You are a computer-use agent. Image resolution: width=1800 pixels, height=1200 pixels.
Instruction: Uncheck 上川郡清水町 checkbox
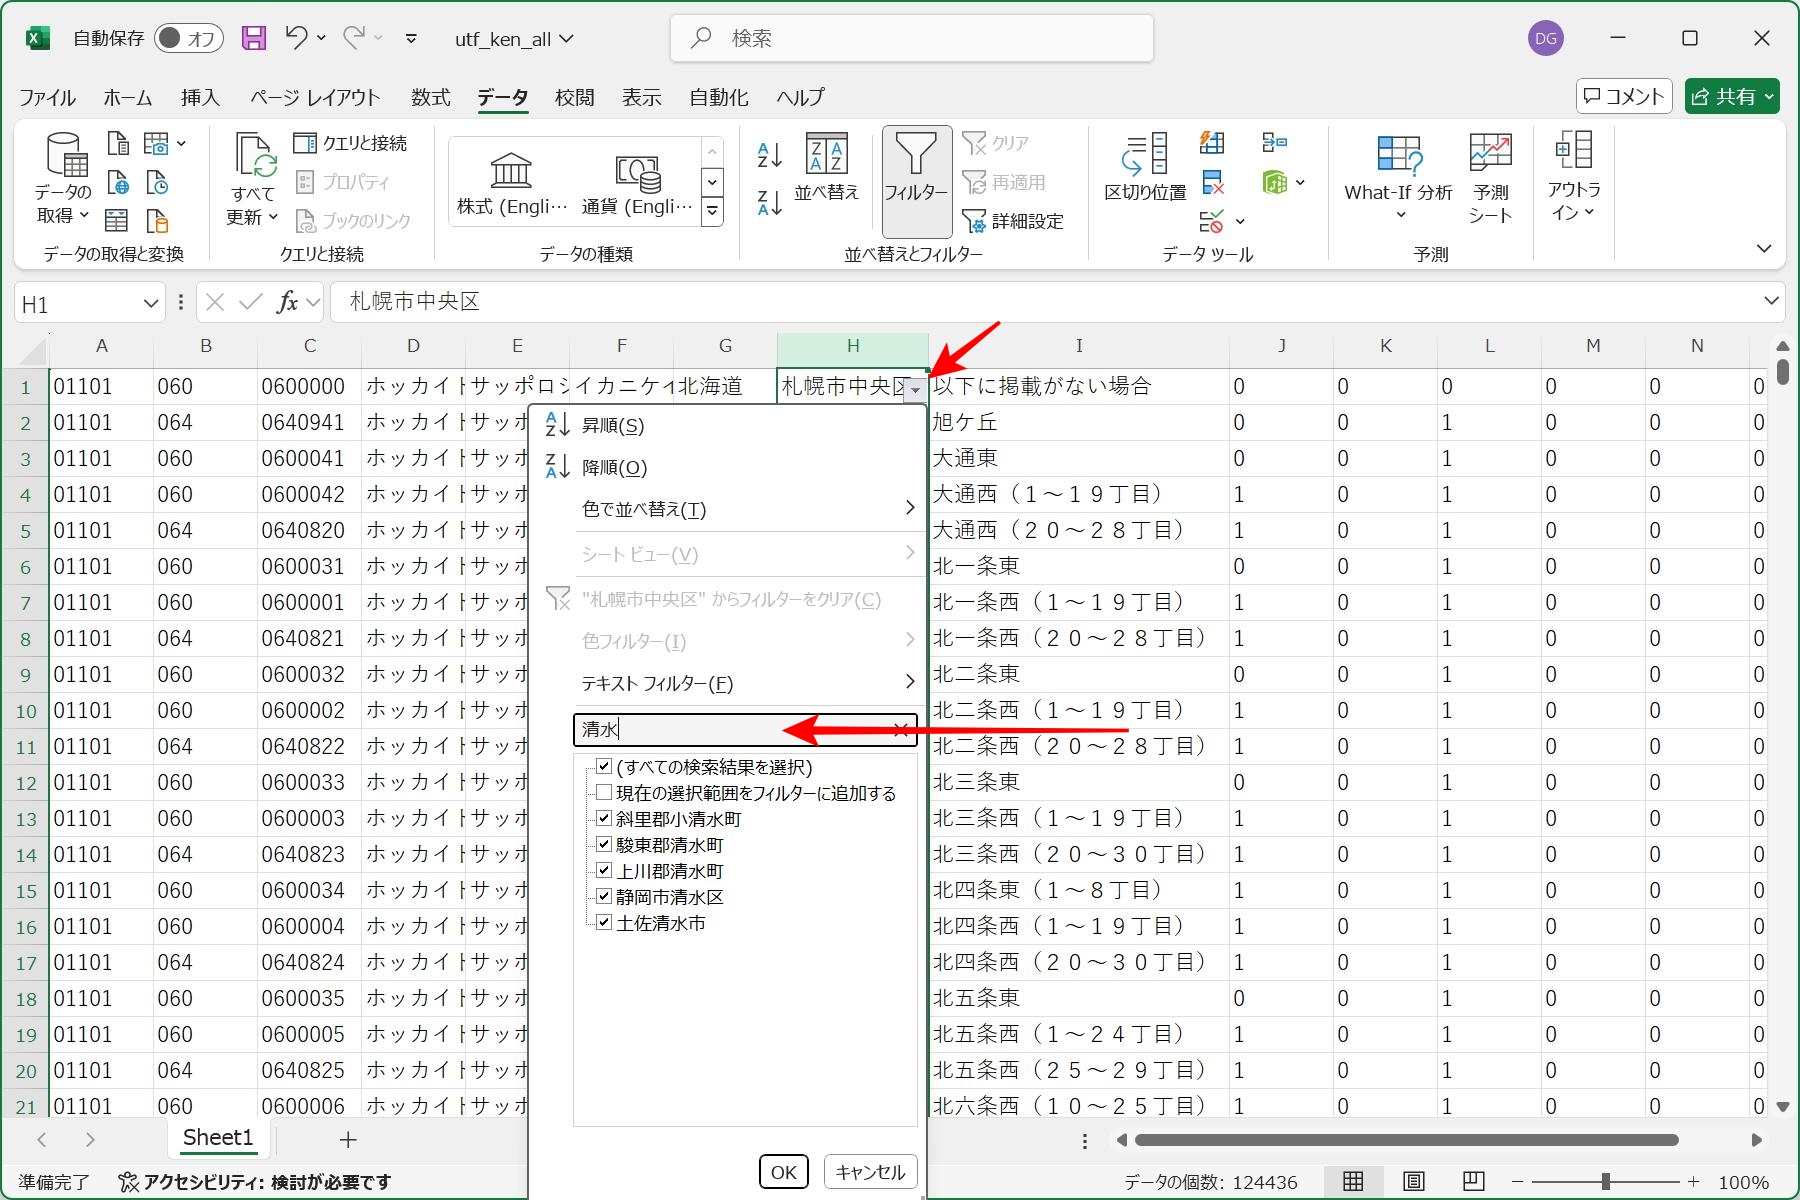[x=604, y=871]
